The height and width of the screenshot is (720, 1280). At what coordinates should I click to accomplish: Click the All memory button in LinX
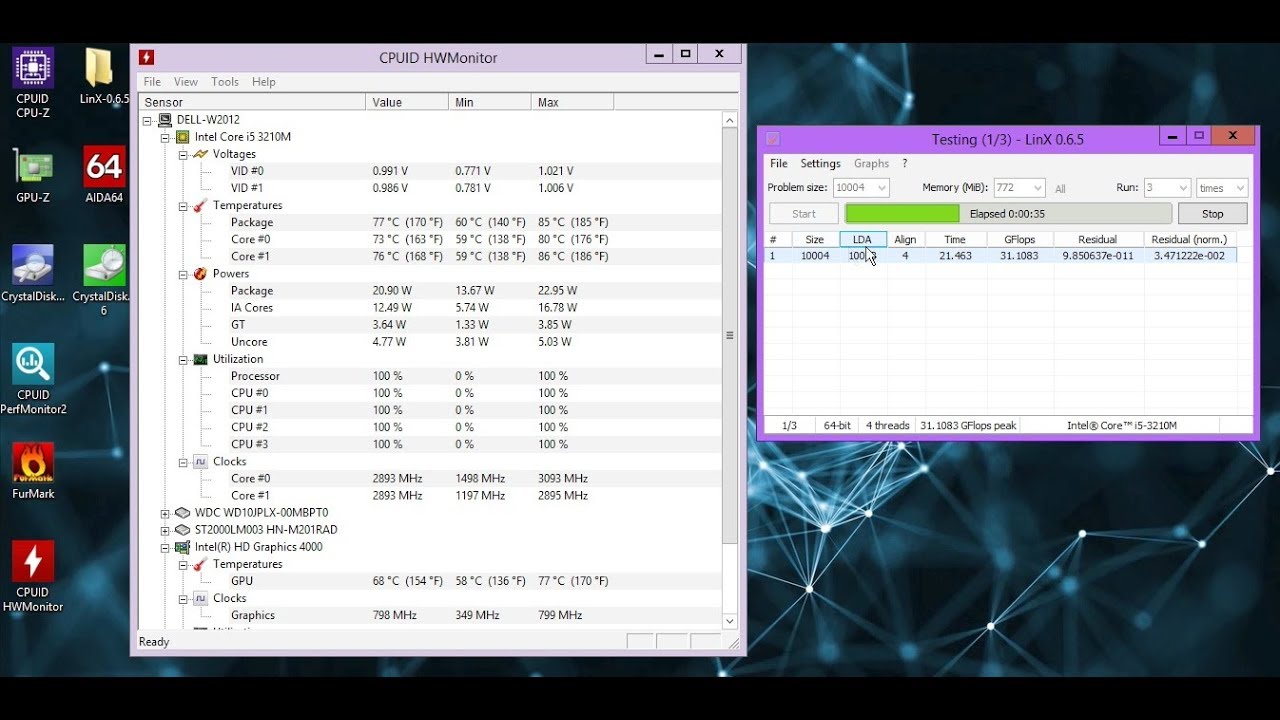pyautogui.click(x=1060, y=189)
